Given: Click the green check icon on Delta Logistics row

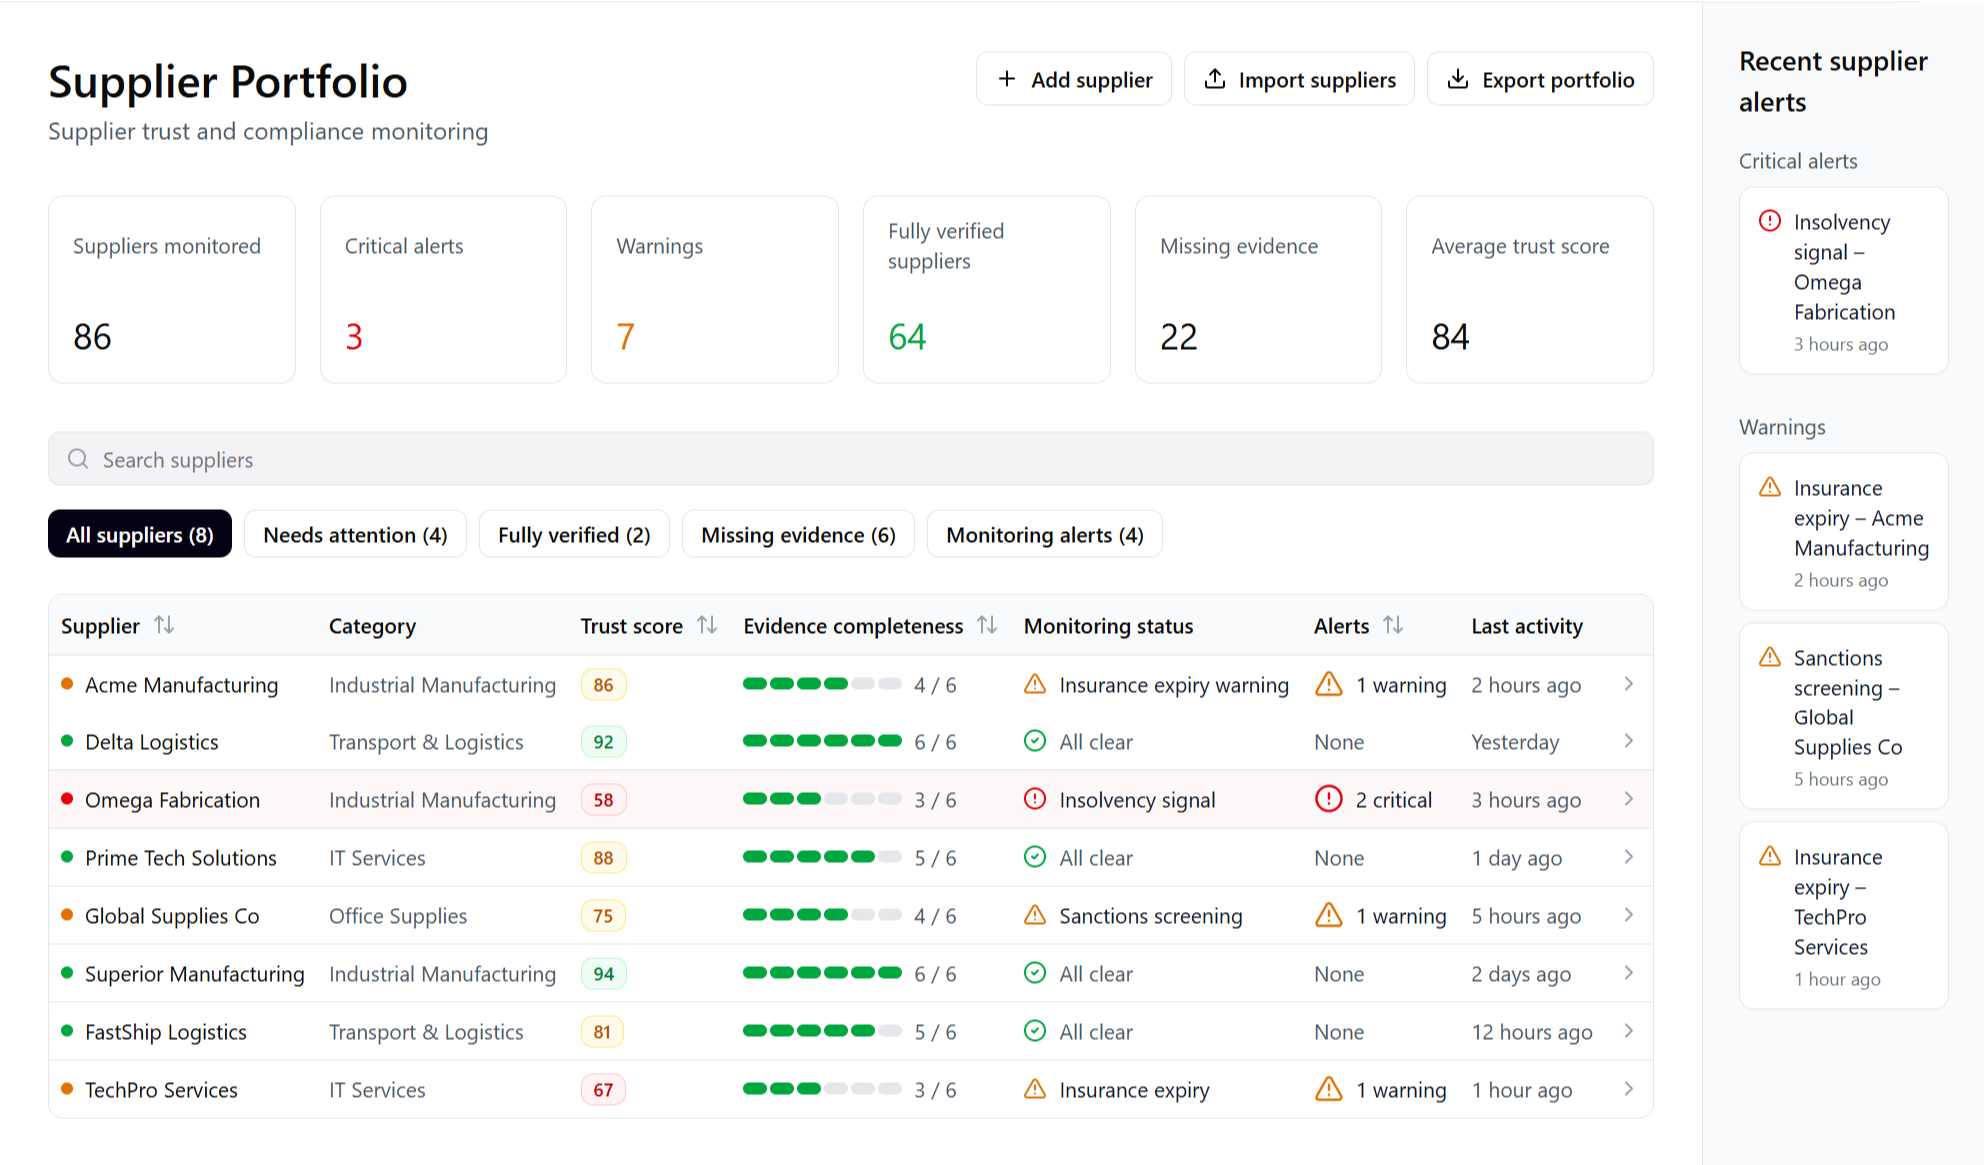Looking at the screenshot, I should point(1036,741).
